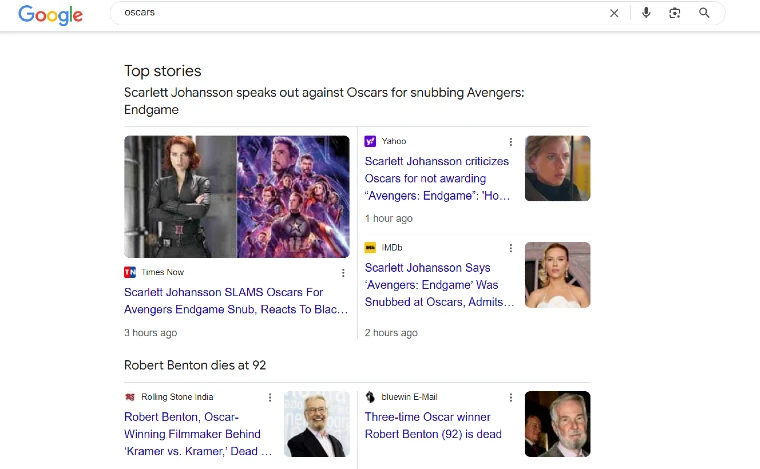Click the '2 hours ago' timestamp
The width and height of the screenshot is (760, 469).
point(391,333)
